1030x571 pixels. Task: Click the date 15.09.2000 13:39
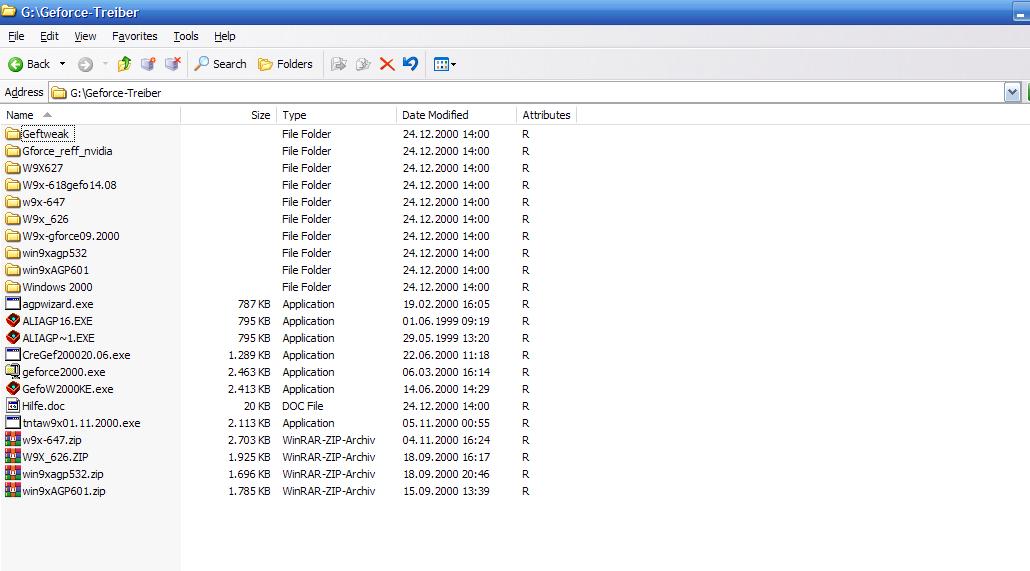pyautogui.click(x=446, y=491)
